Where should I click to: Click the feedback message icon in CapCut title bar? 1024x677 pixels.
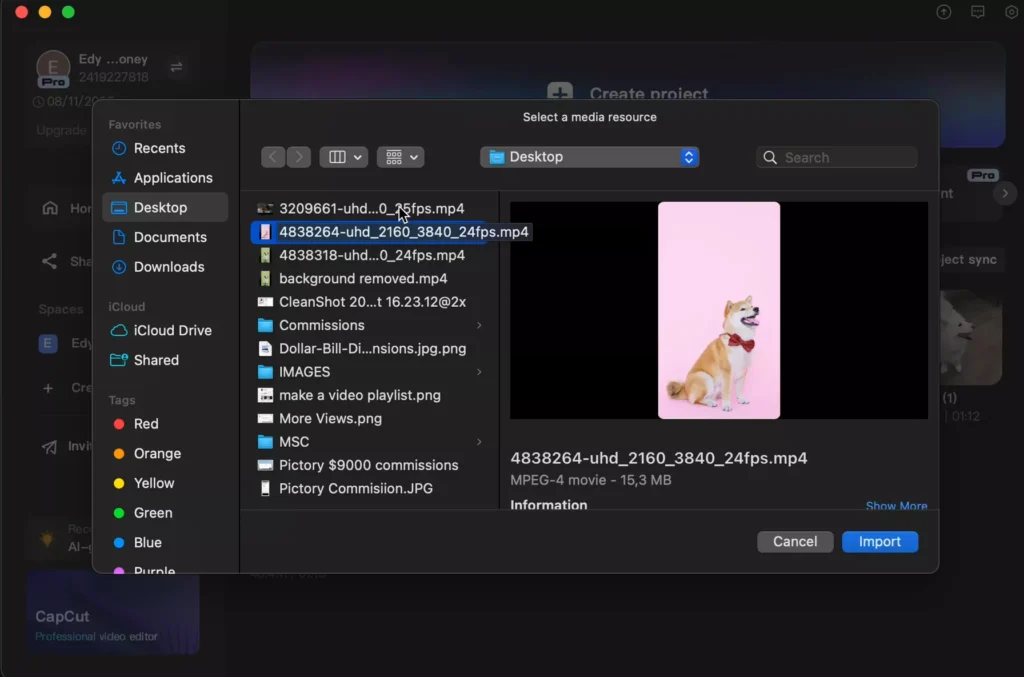tap(978, 12)
